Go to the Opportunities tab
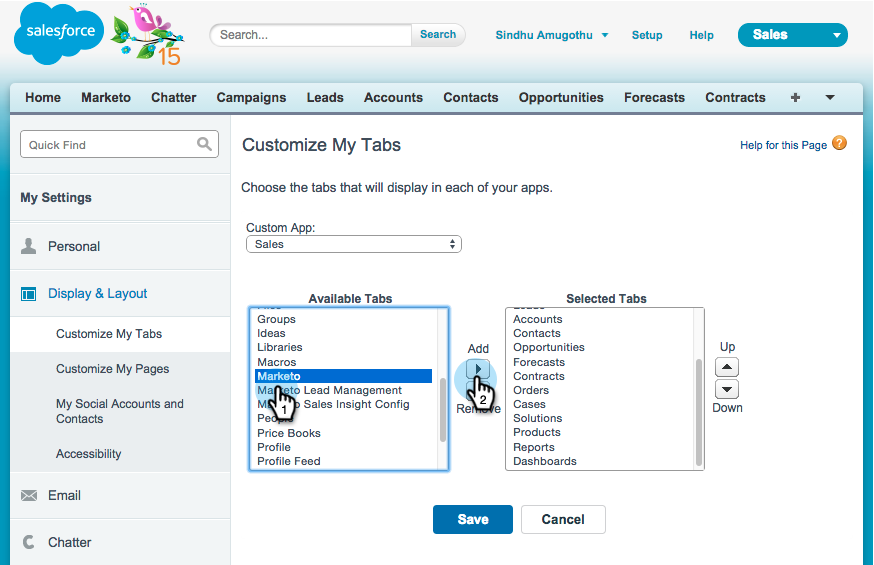 pos(561,98)
